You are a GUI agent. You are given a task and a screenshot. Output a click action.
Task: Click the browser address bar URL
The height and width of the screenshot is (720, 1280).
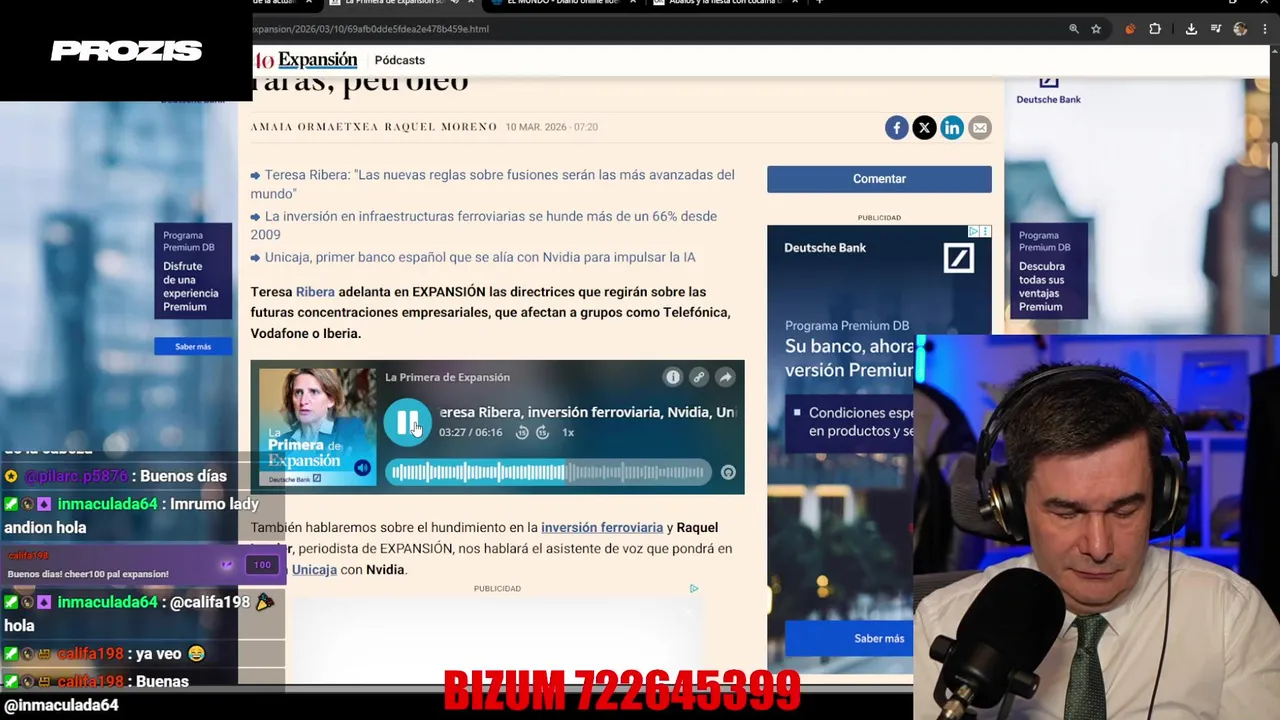tap(371, 29)
